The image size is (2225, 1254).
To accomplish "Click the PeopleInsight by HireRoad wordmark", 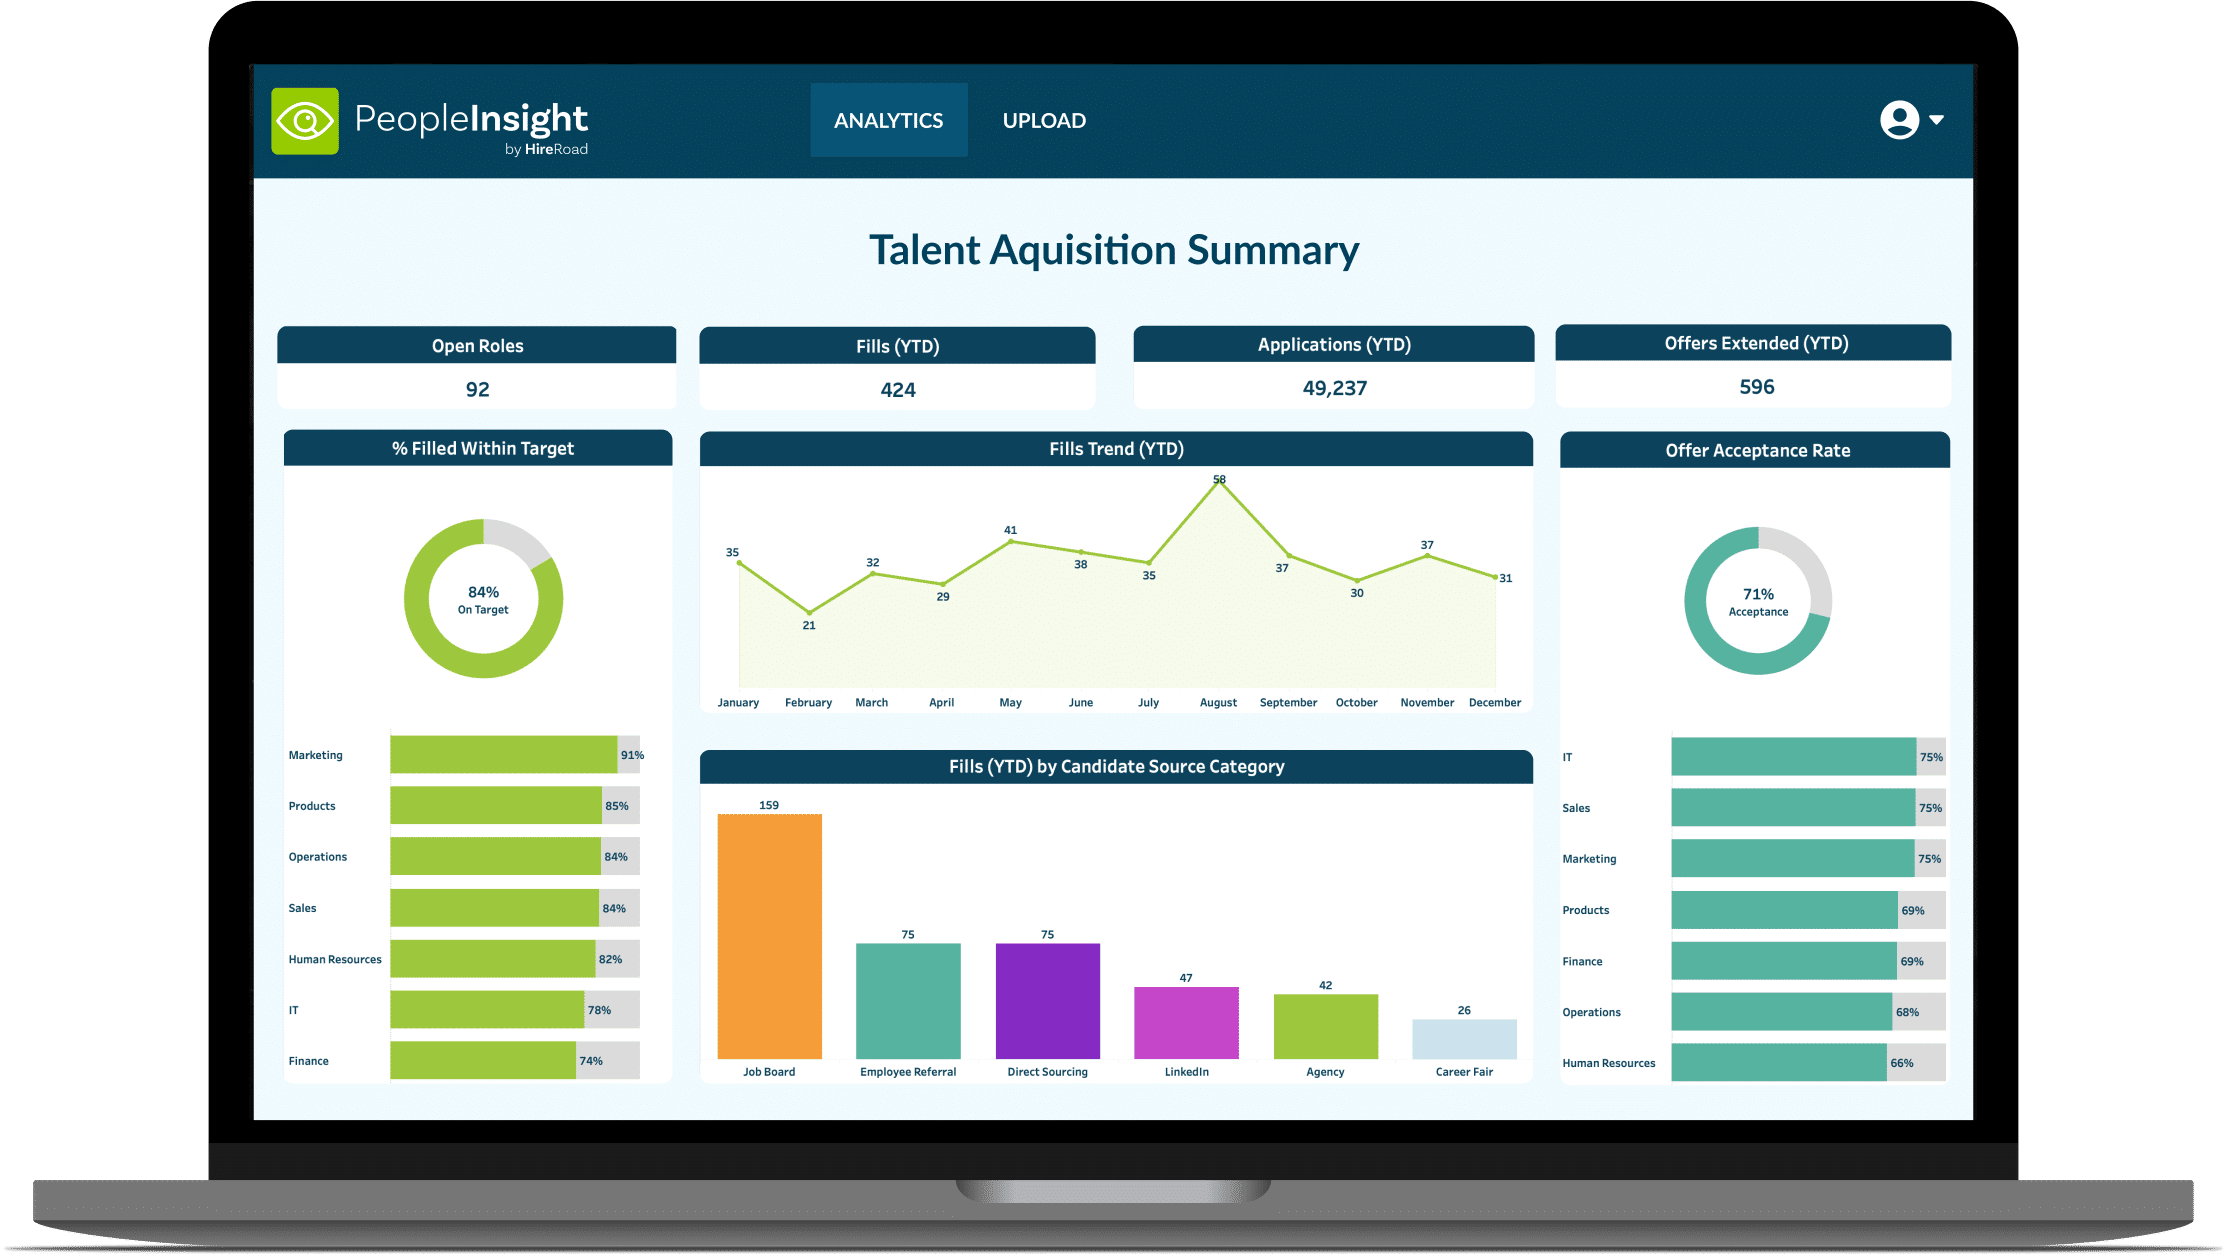I will point(471,127).
